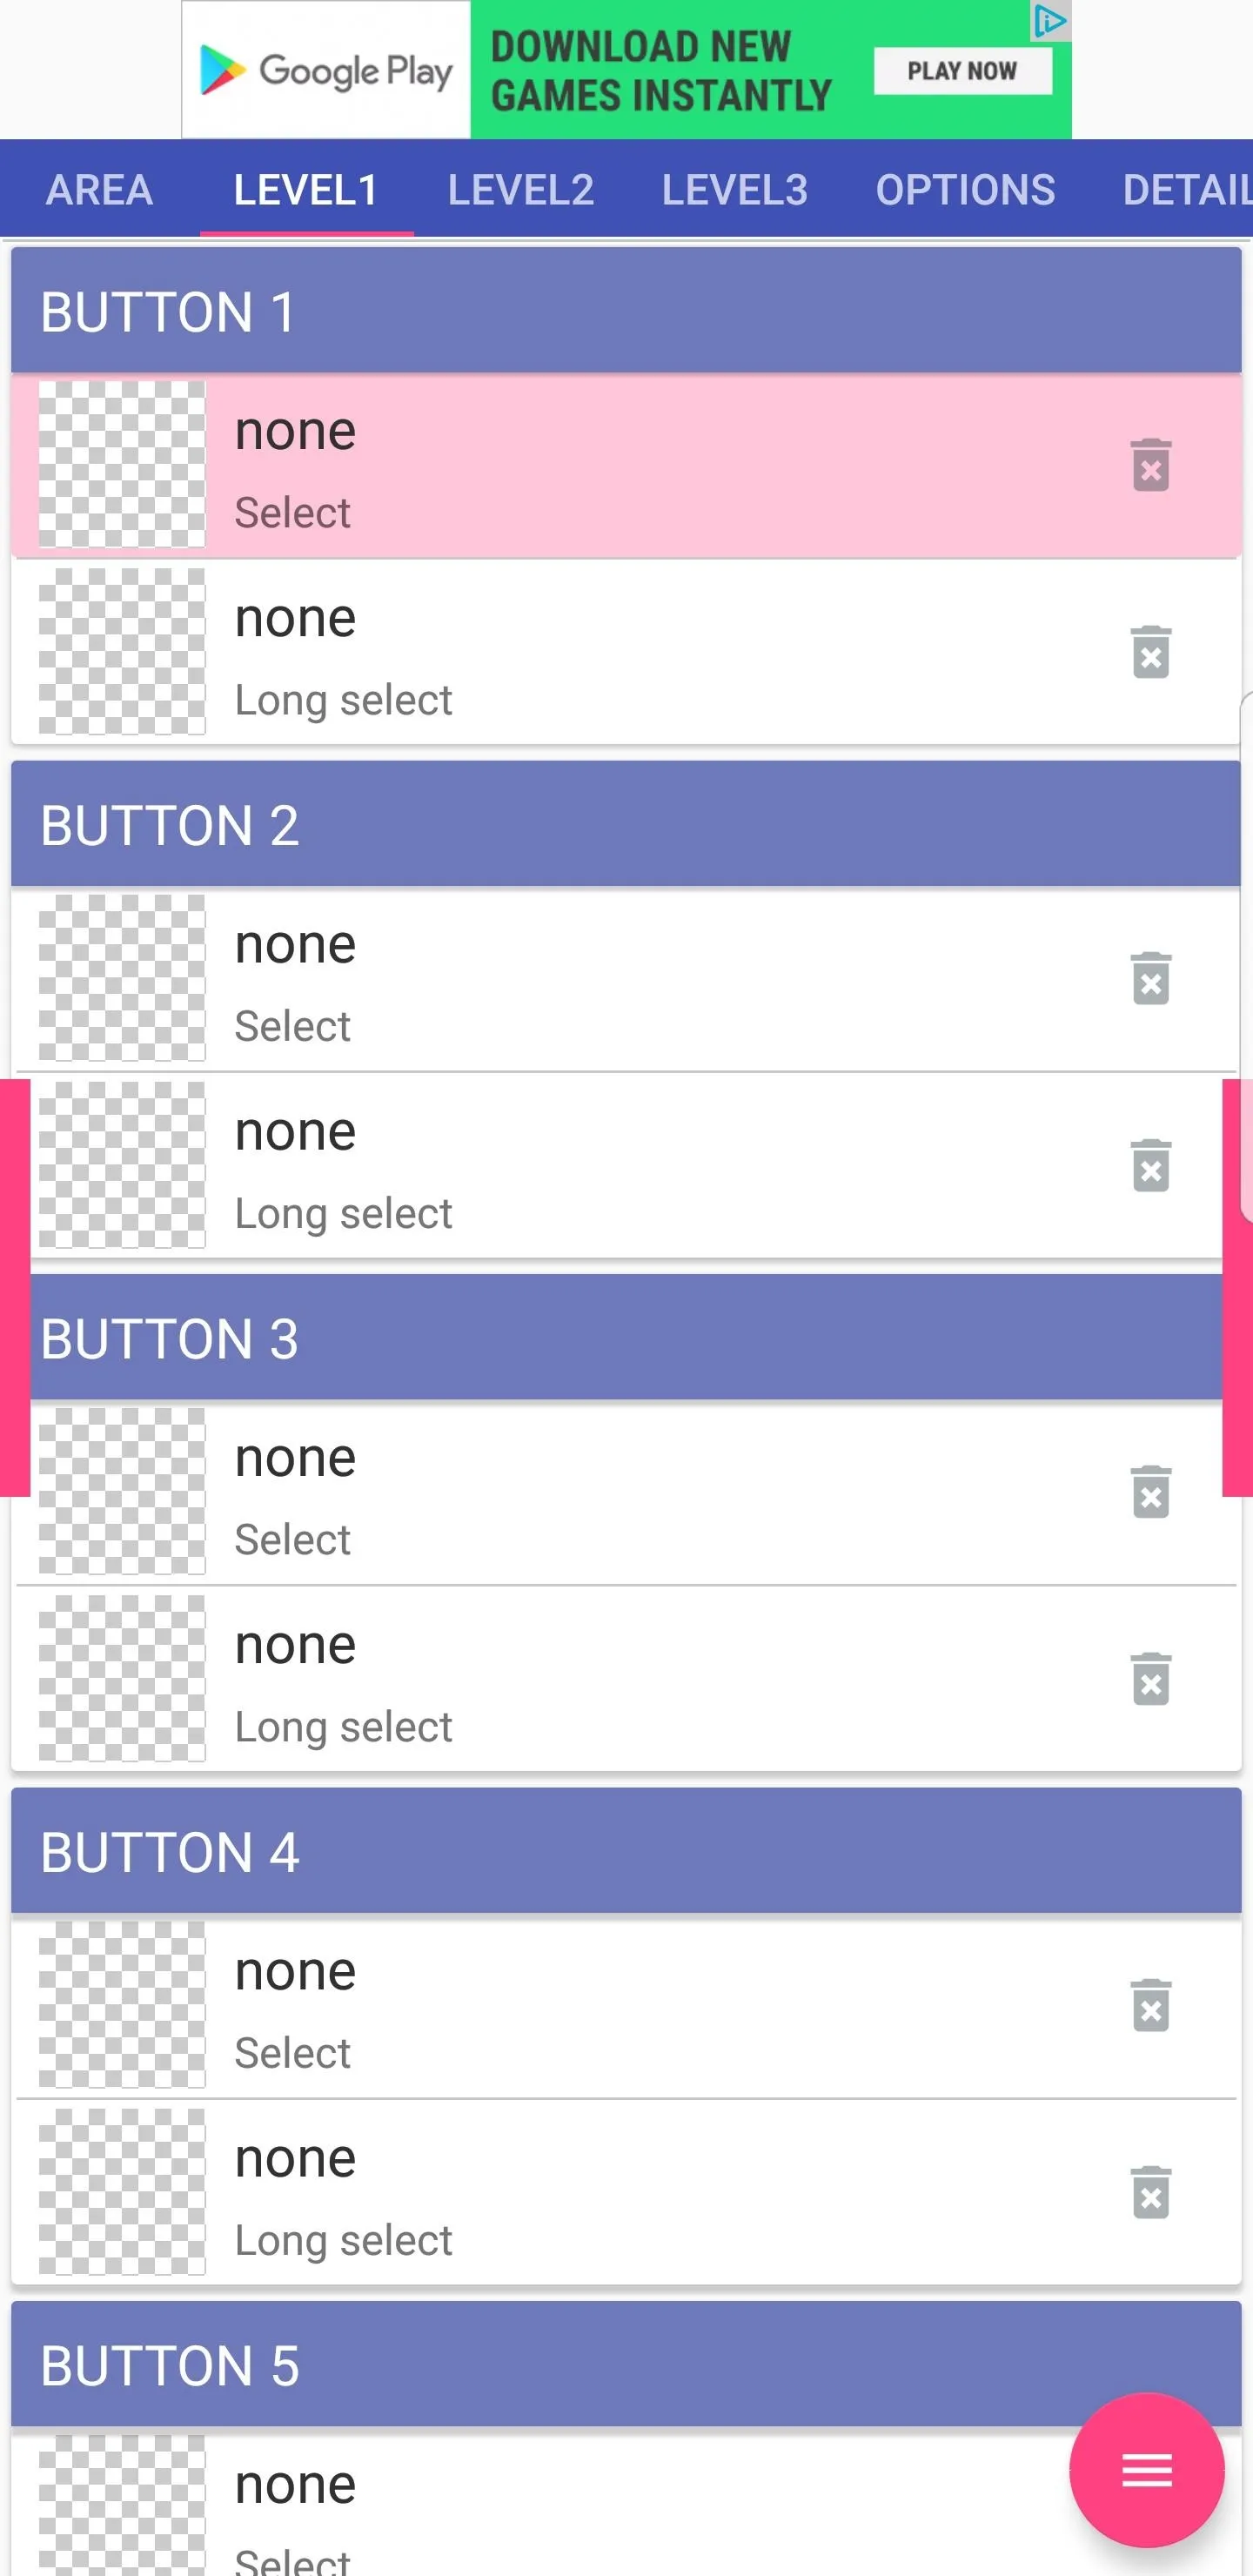Tap PLAY NOW in the ad banner

point(962,71)
